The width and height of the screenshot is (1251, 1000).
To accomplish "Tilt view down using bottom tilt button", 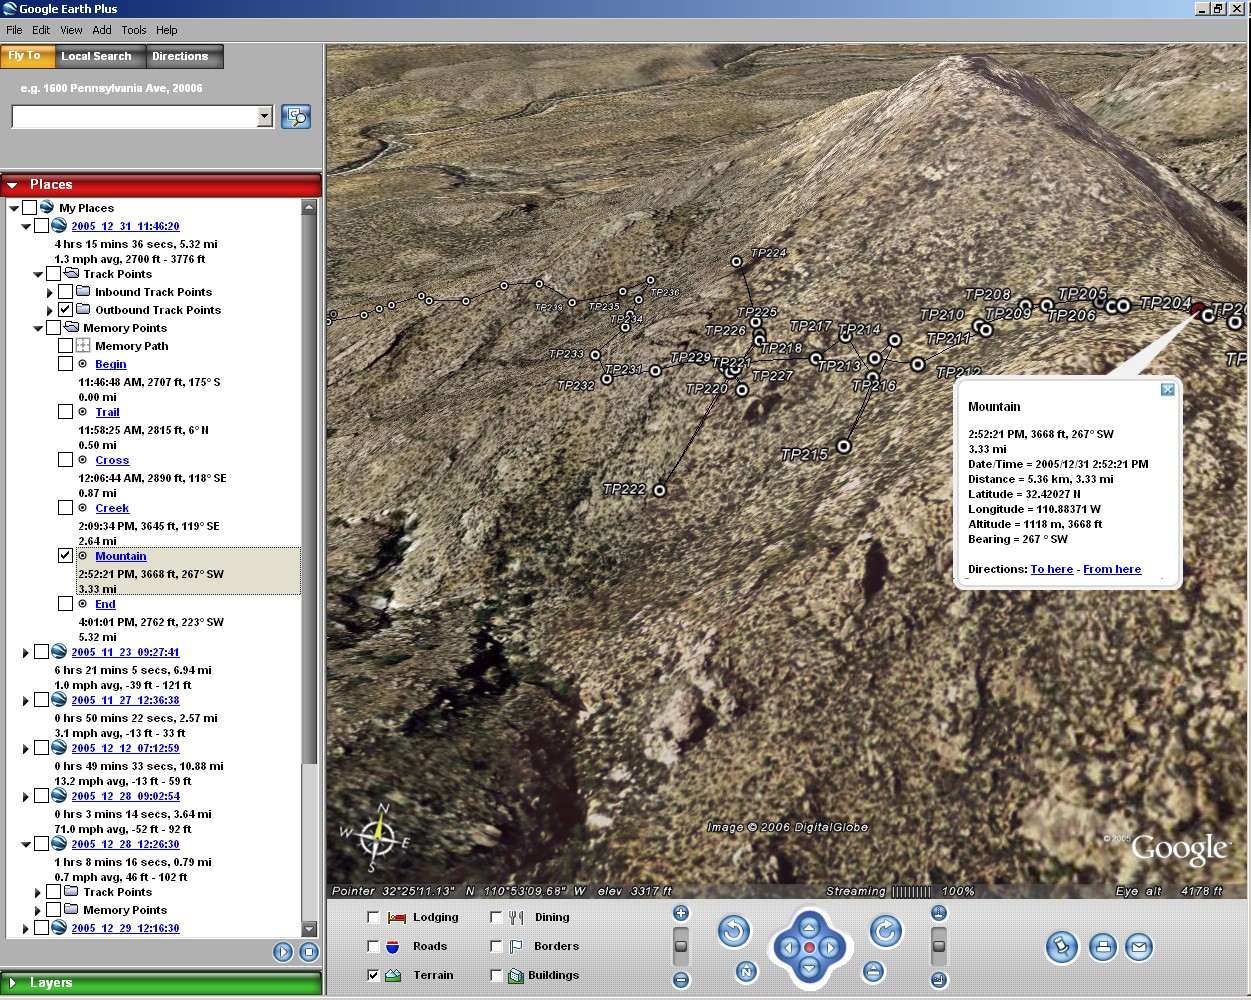I will (939, 980).
